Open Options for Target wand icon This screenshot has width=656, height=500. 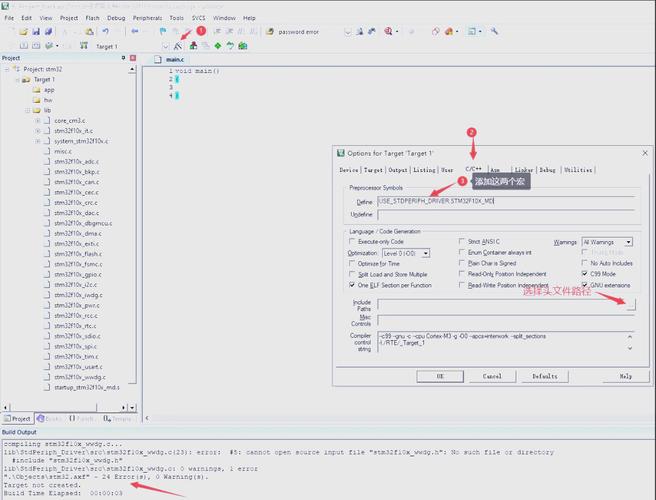point(178,46)
